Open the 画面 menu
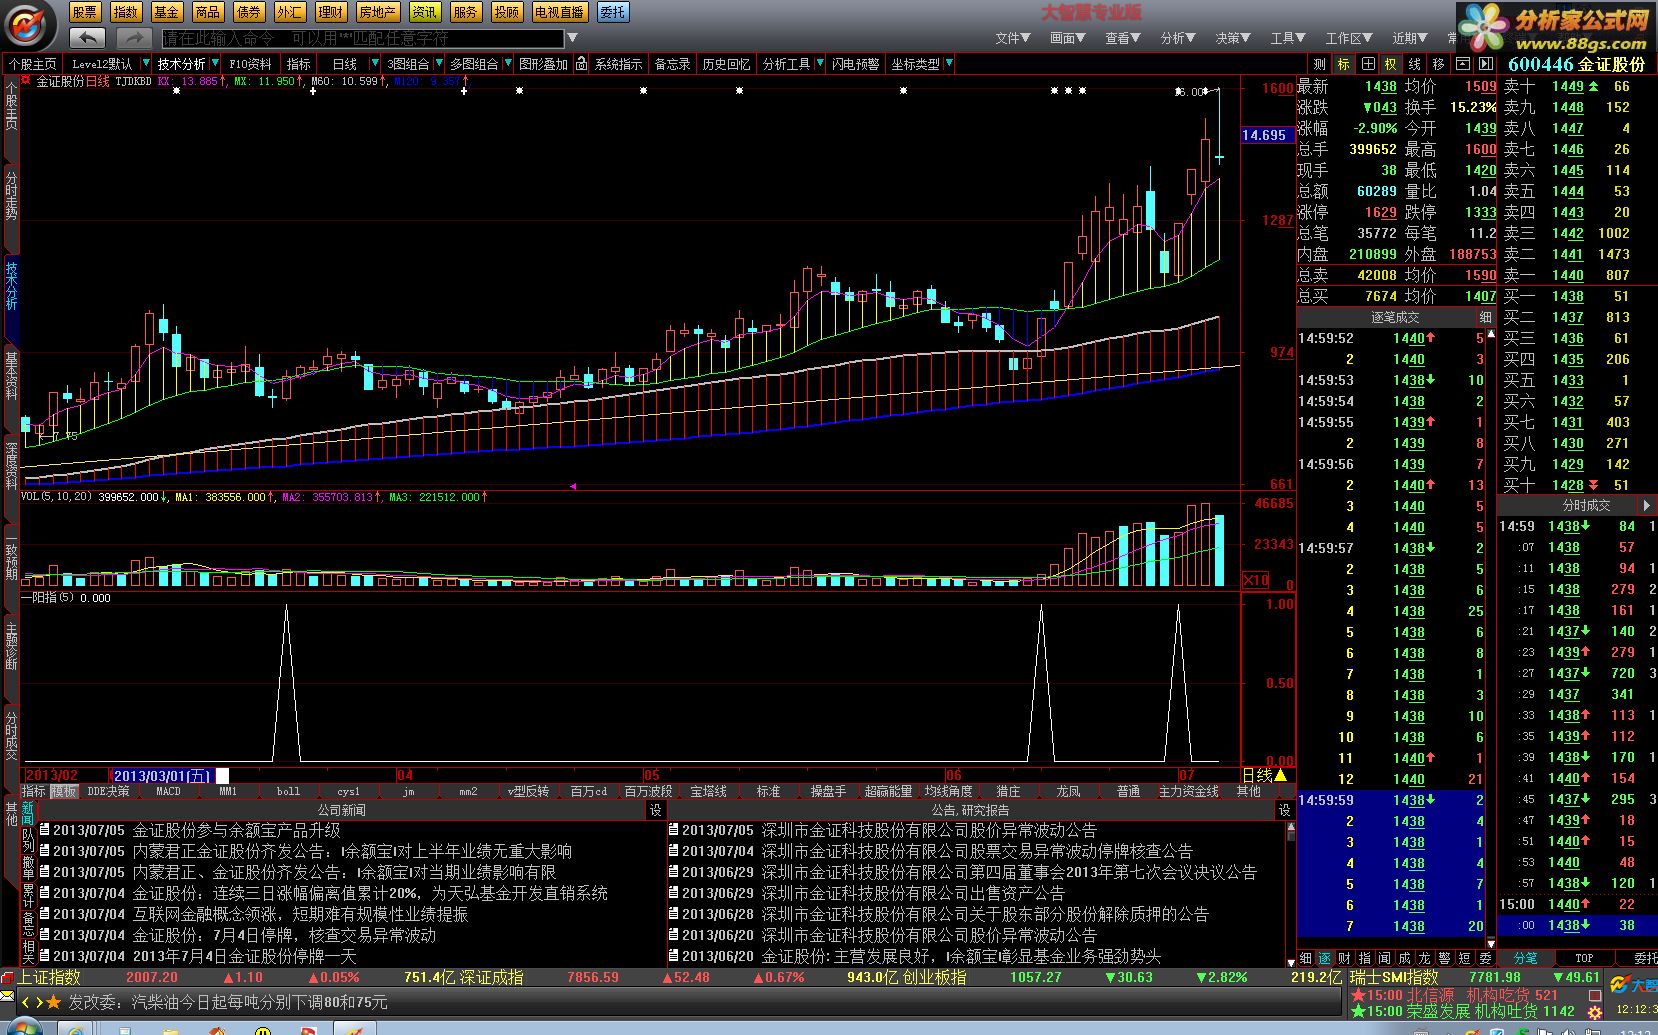 (x=1068, y=38)
